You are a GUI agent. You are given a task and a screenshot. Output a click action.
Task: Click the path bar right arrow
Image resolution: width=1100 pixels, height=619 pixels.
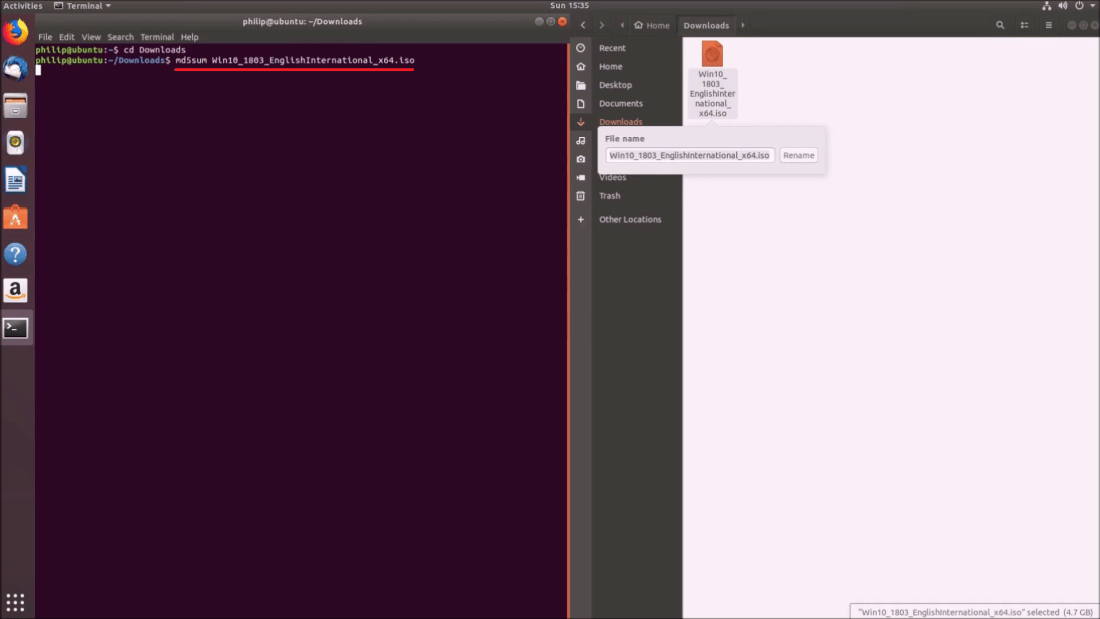(x=743, y=25)
